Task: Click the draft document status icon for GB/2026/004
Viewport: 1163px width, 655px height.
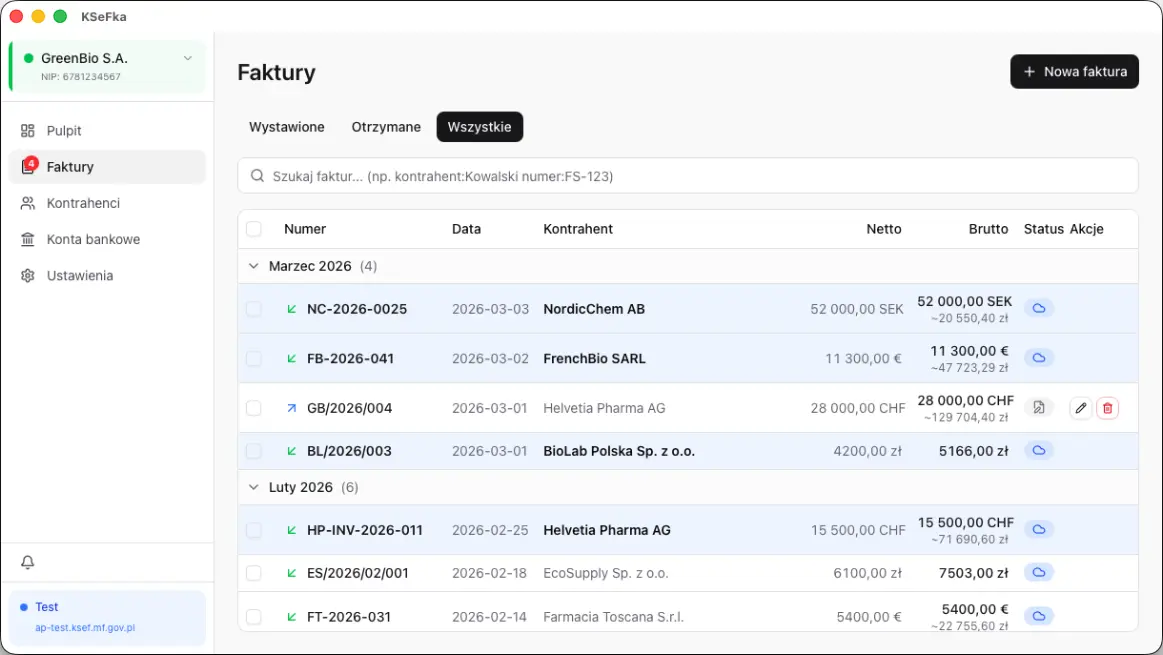Action: pos(1039,408)
